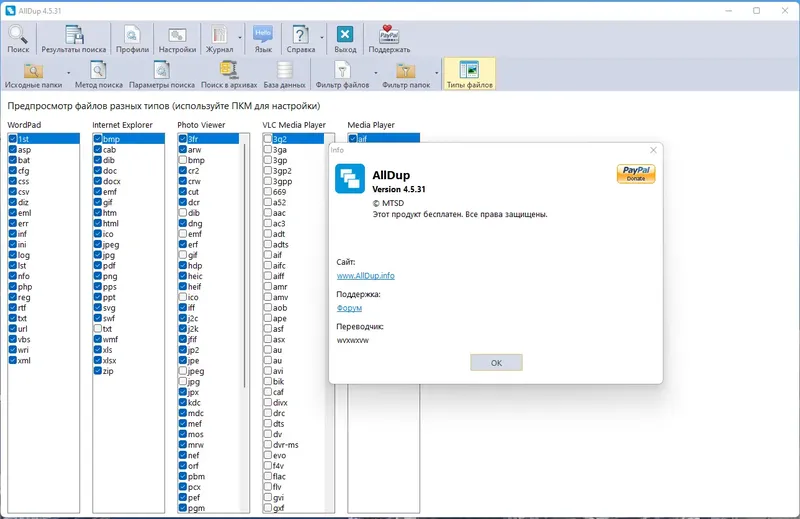Open www.AllDup.info website link
Viewport: 800px width, 519px height.
(365, 276)
